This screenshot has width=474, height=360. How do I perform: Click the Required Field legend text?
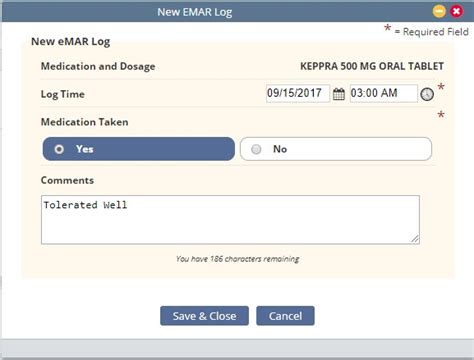[x=432, y=32]
